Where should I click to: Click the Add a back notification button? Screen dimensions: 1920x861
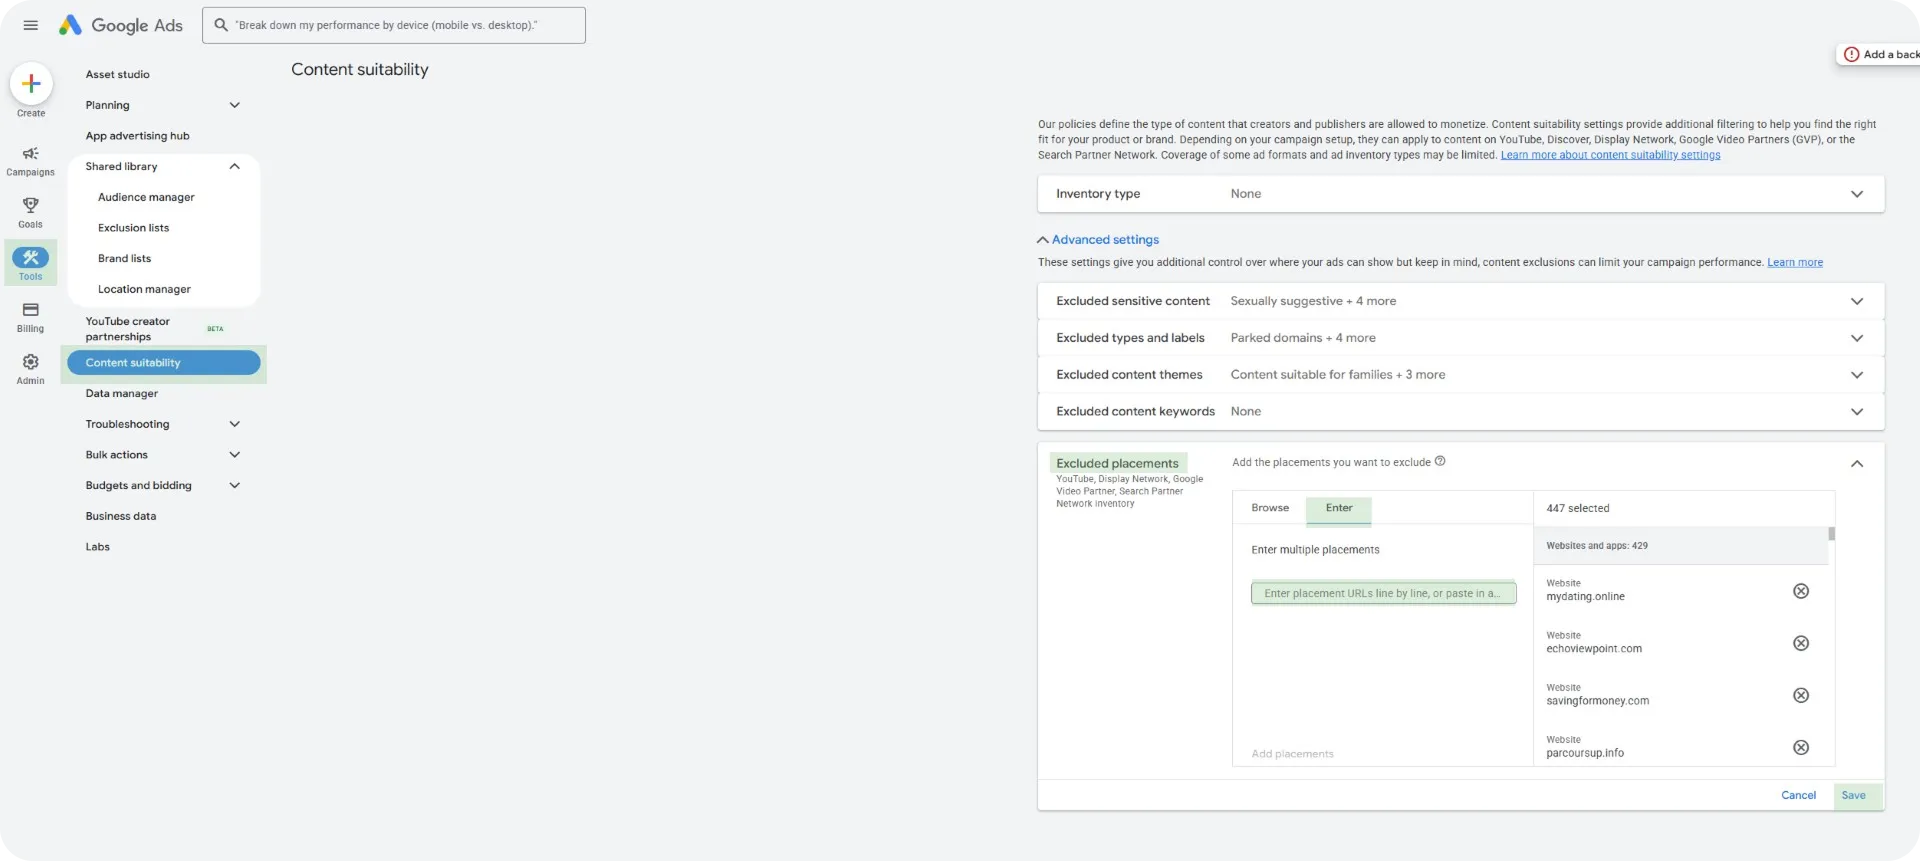1878,54
